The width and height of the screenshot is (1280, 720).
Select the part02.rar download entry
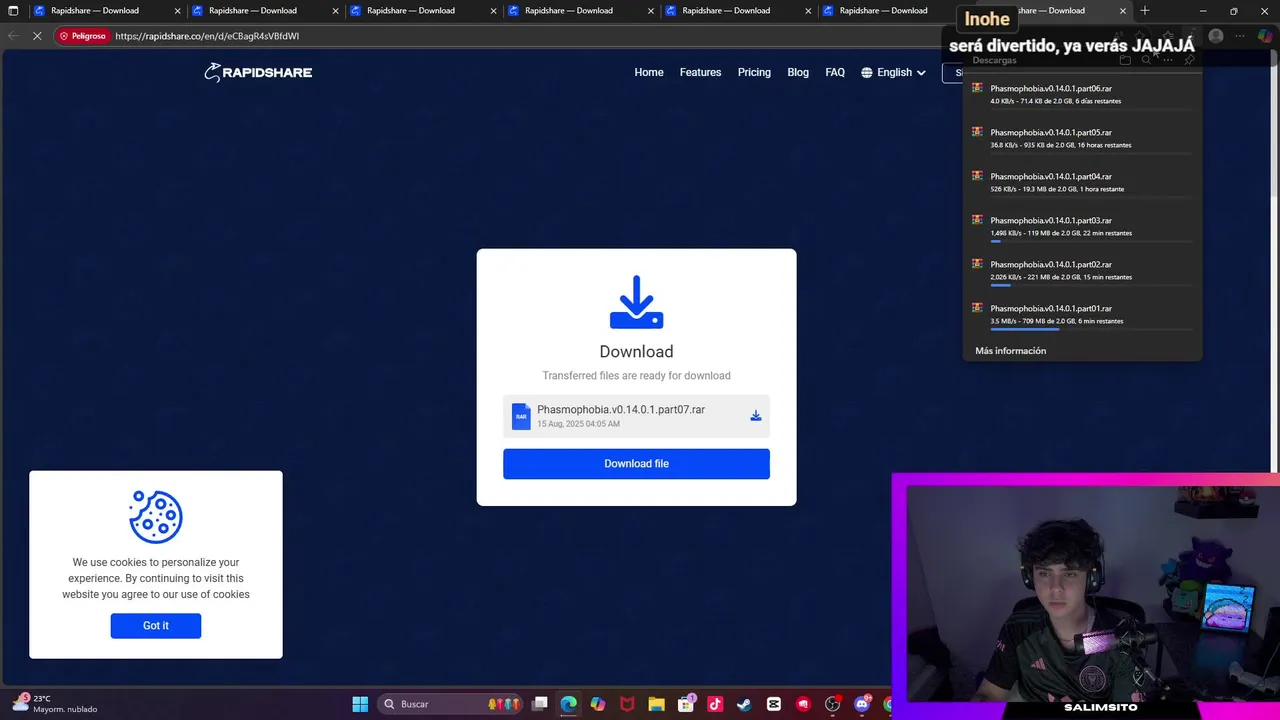[x=1082, y=270]
